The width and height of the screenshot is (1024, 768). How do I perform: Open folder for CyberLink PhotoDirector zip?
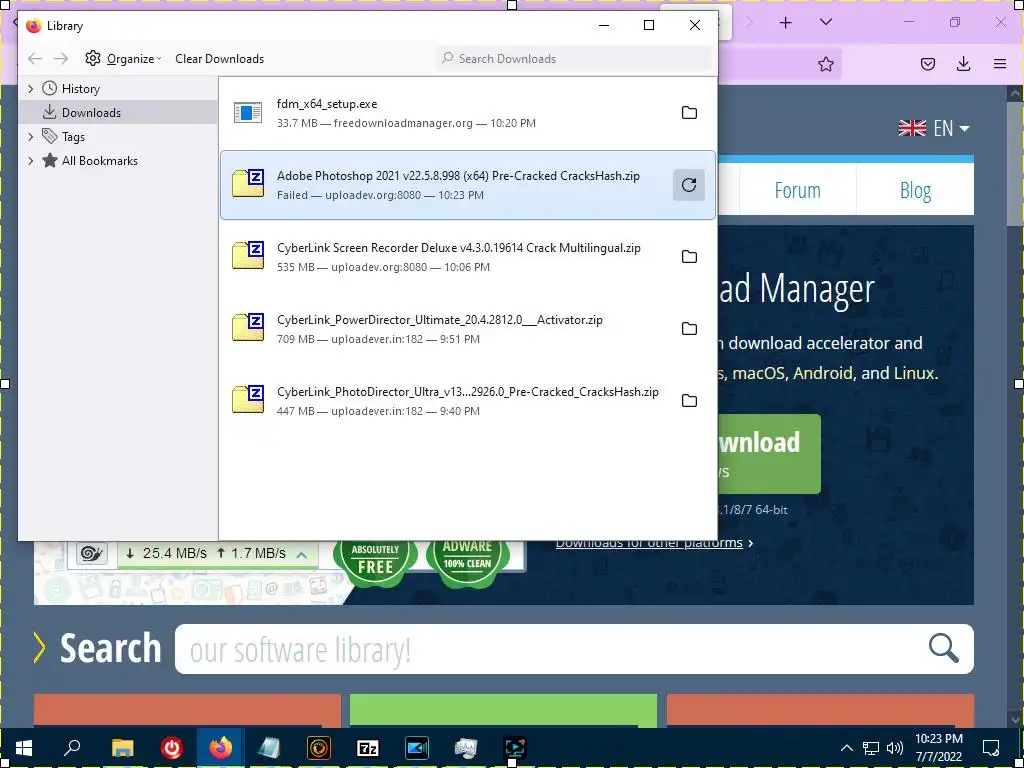click(x=689, y=400)
